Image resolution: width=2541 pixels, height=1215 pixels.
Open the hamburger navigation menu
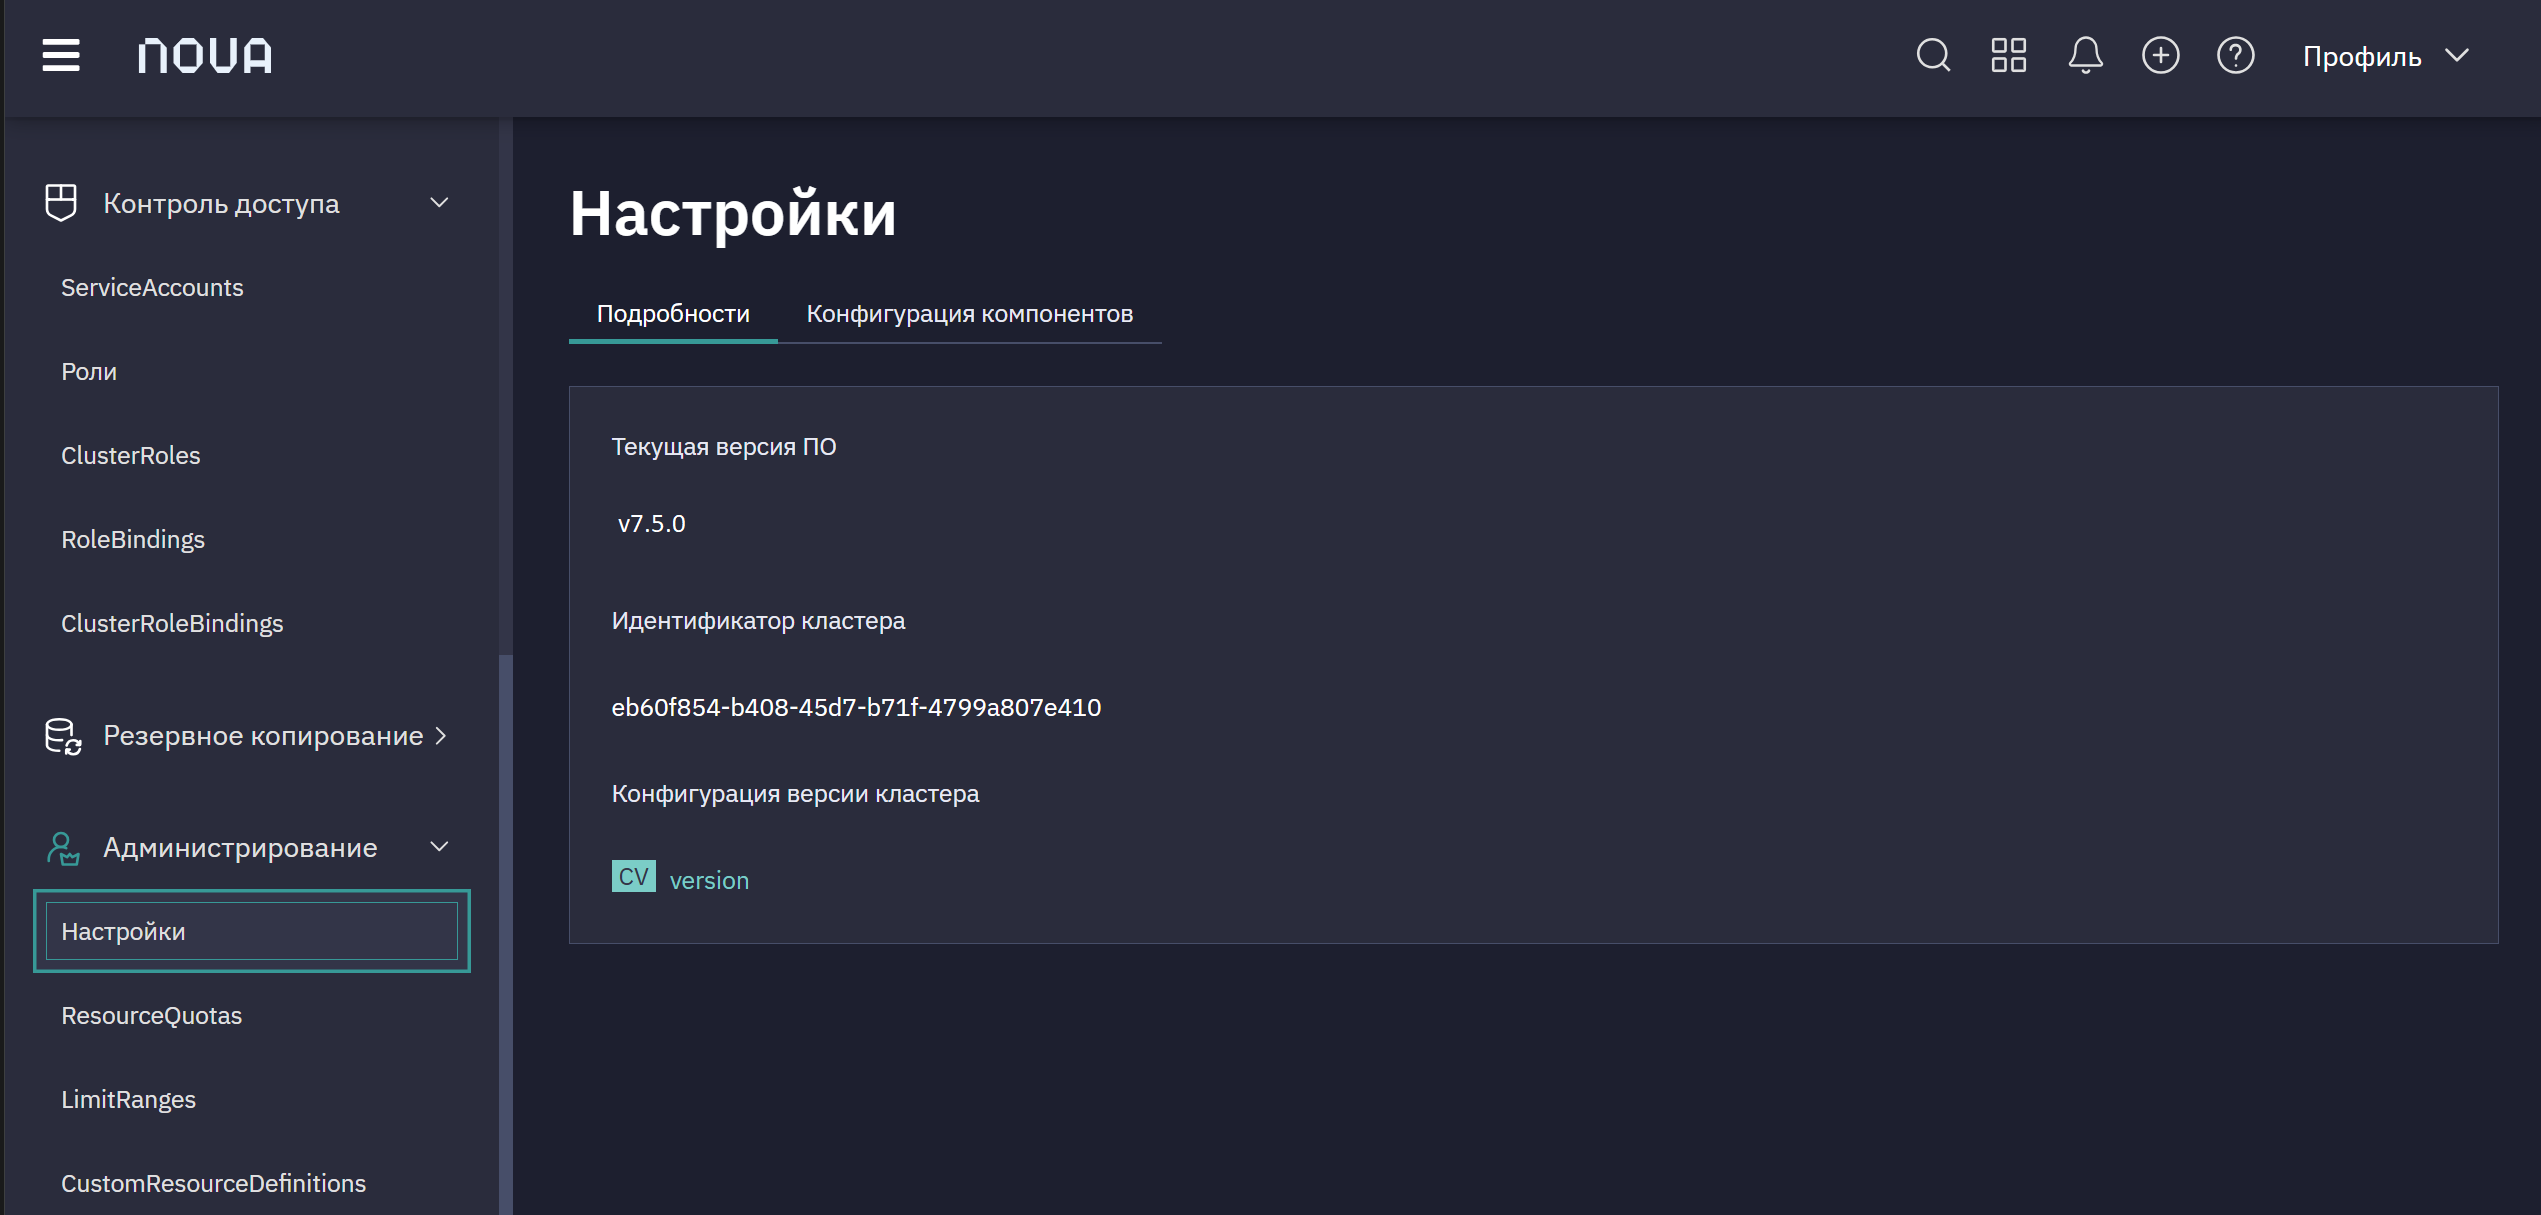tap(61, 55)
